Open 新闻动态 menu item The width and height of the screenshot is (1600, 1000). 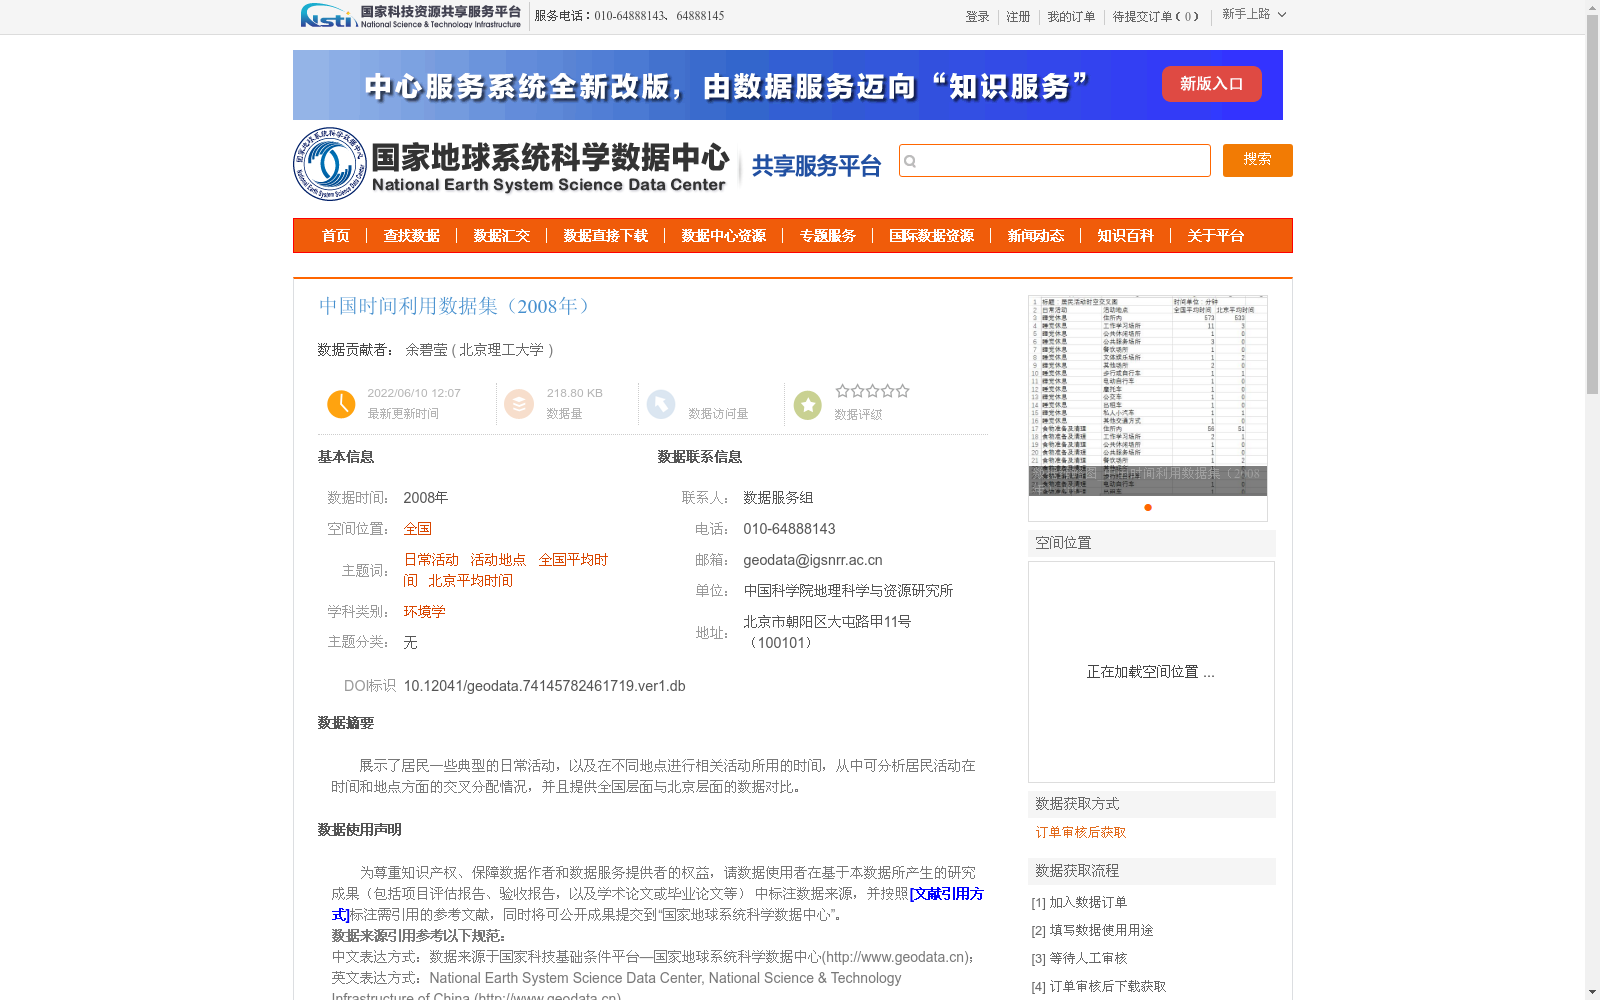point(1036,236)
